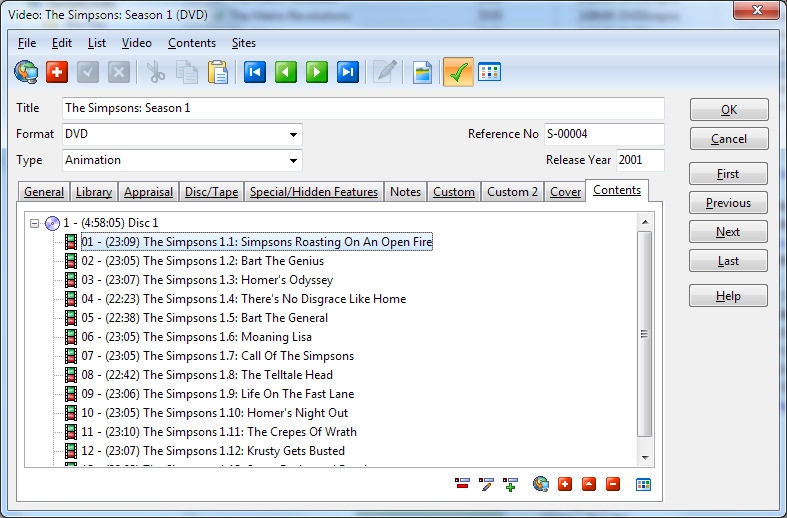Switch to the Special/Hidden Features tab

point(313,192)
